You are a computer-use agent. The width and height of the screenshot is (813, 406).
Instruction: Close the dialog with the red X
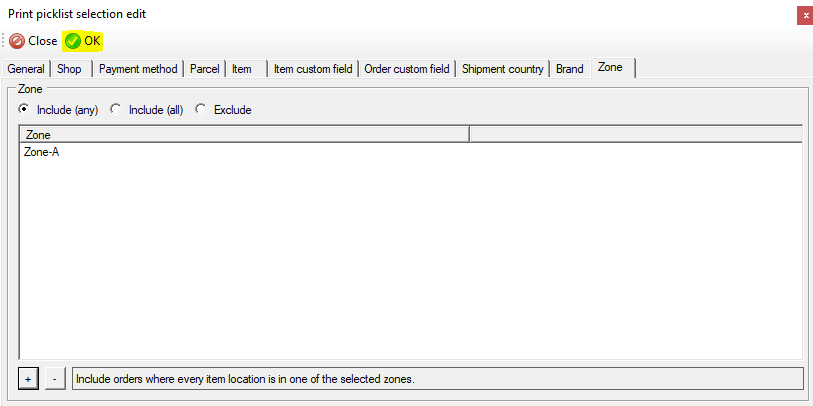804,15
